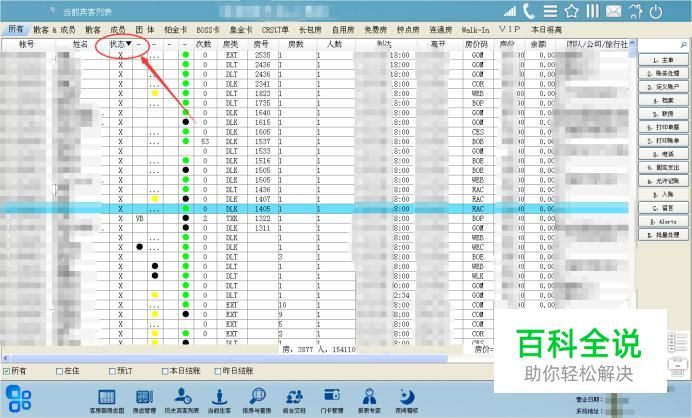Screen dimensions: 692x418
Task: Click the 房号 column header
Action: point(261,44)
